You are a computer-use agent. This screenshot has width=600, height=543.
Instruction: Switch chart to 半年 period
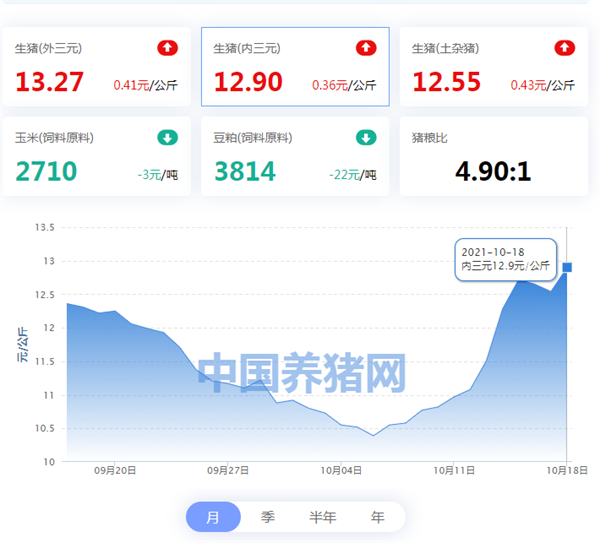pos(323,517)
